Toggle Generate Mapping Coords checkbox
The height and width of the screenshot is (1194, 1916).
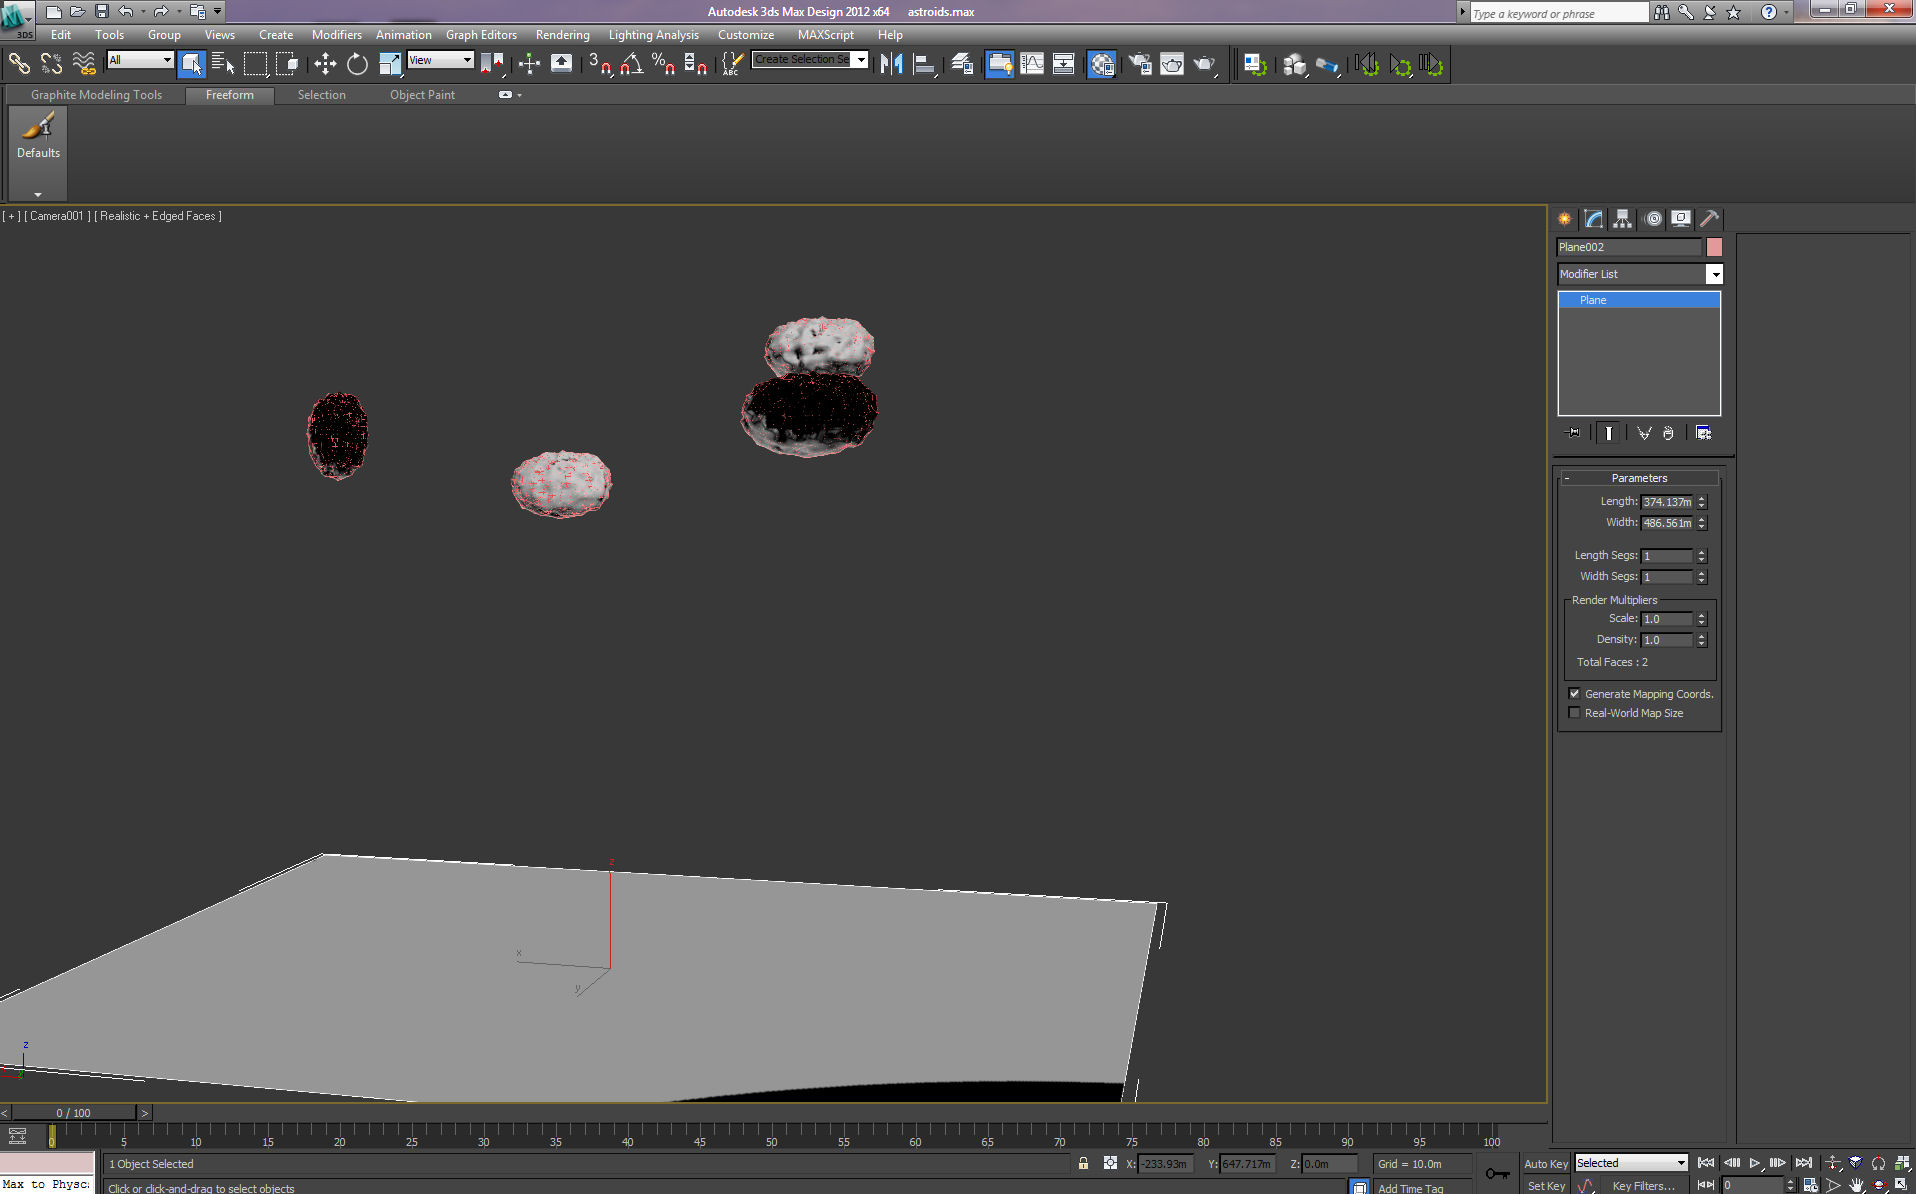[x=1575, y=694]
